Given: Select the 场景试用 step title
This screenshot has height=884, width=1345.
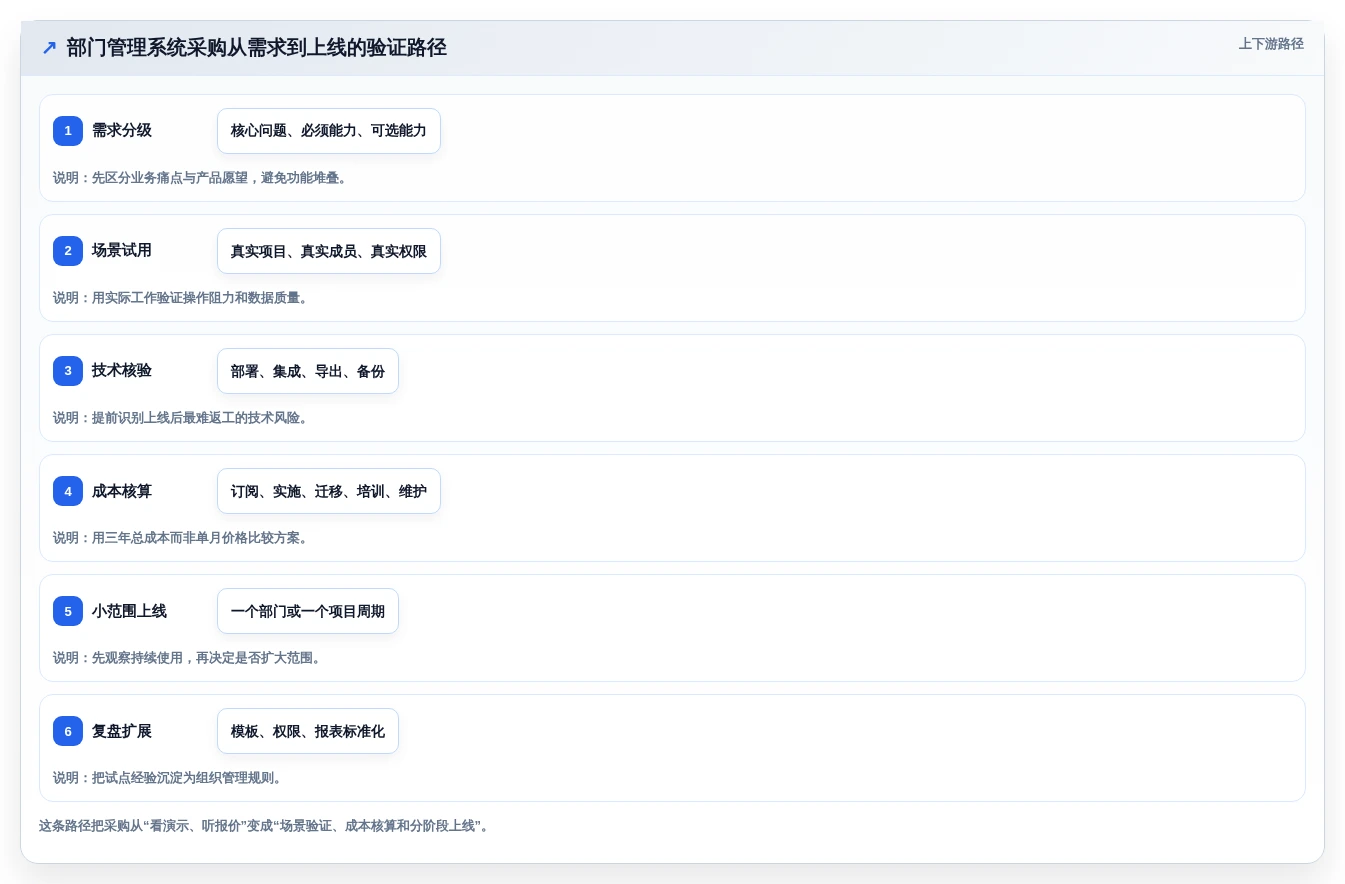Looking at the screenshot, I should coord(122,250).
